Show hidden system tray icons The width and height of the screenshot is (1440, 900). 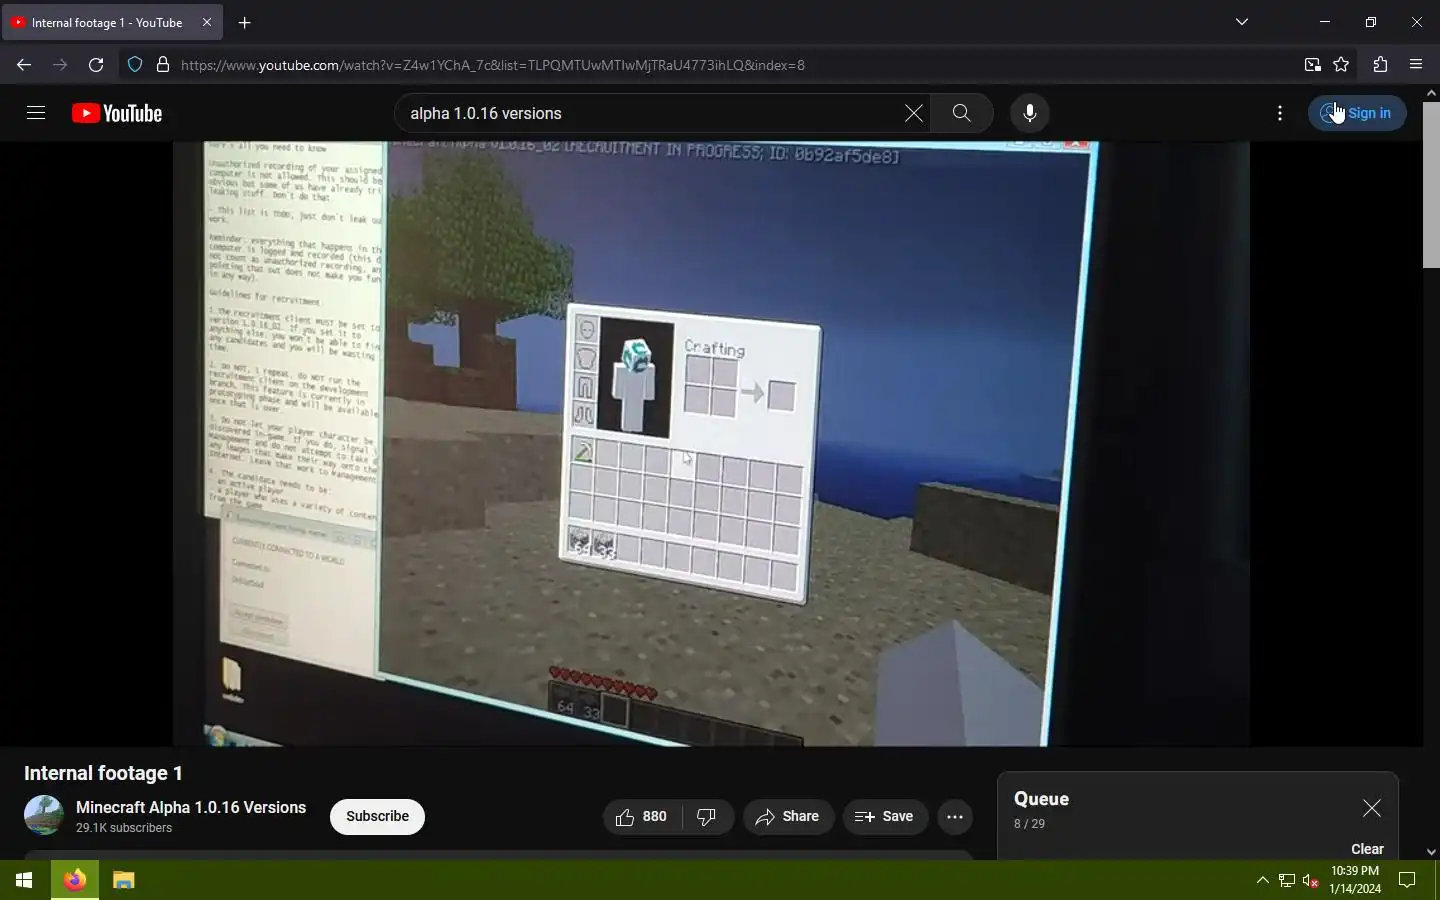coord(1263,880)
